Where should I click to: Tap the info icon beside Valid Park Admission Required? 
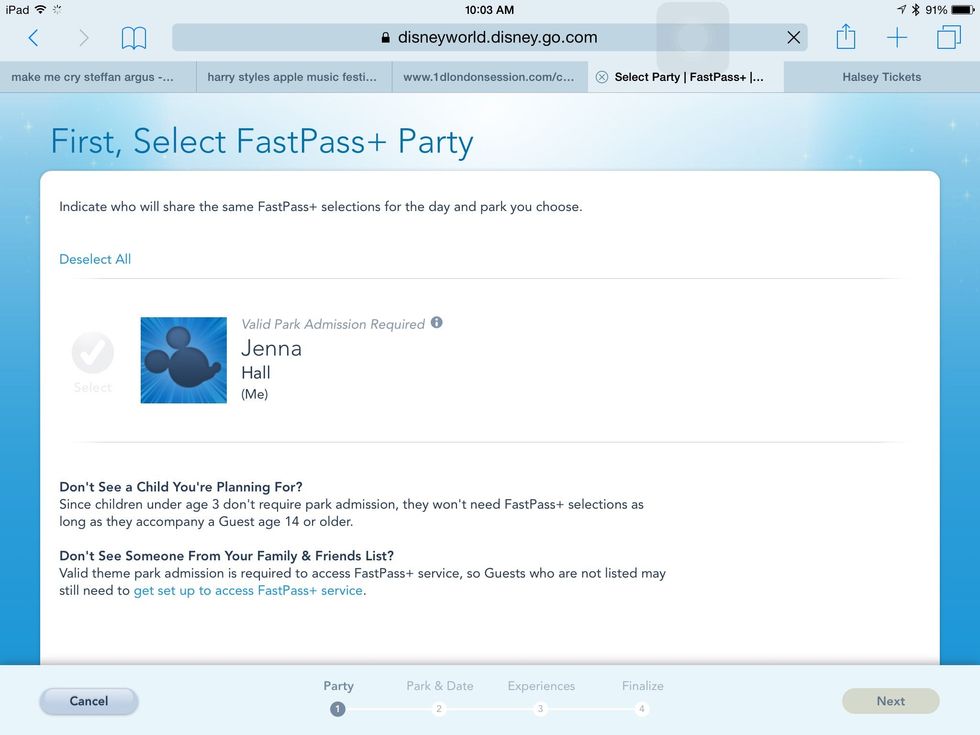click(437, 322)
